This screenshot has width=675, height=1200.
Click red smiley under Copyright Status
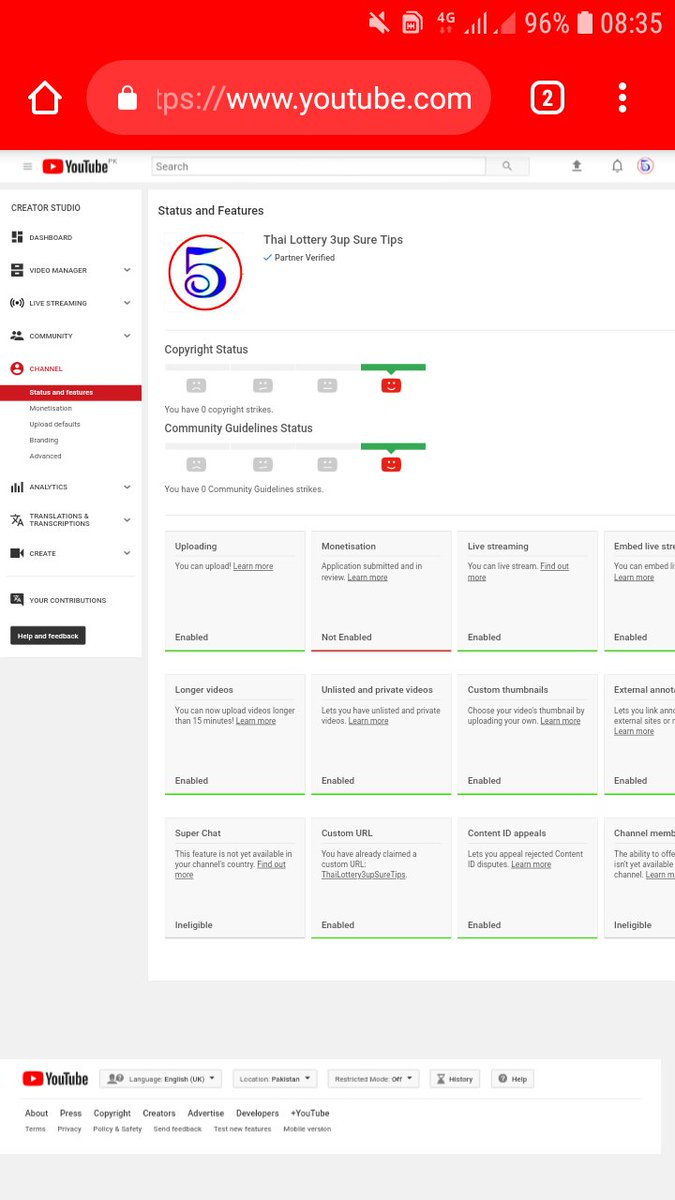tap(391, 385)
